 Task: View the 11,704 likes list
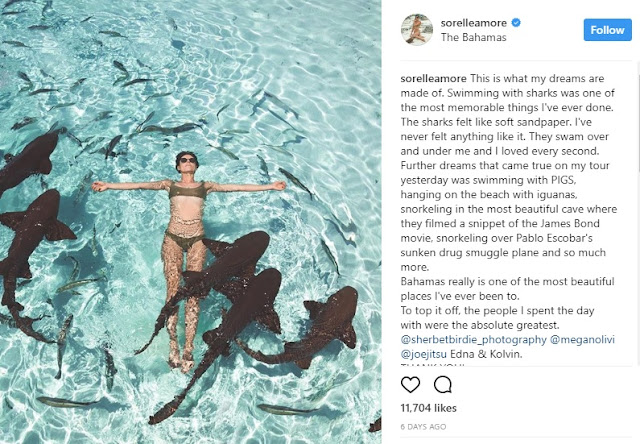429,408
